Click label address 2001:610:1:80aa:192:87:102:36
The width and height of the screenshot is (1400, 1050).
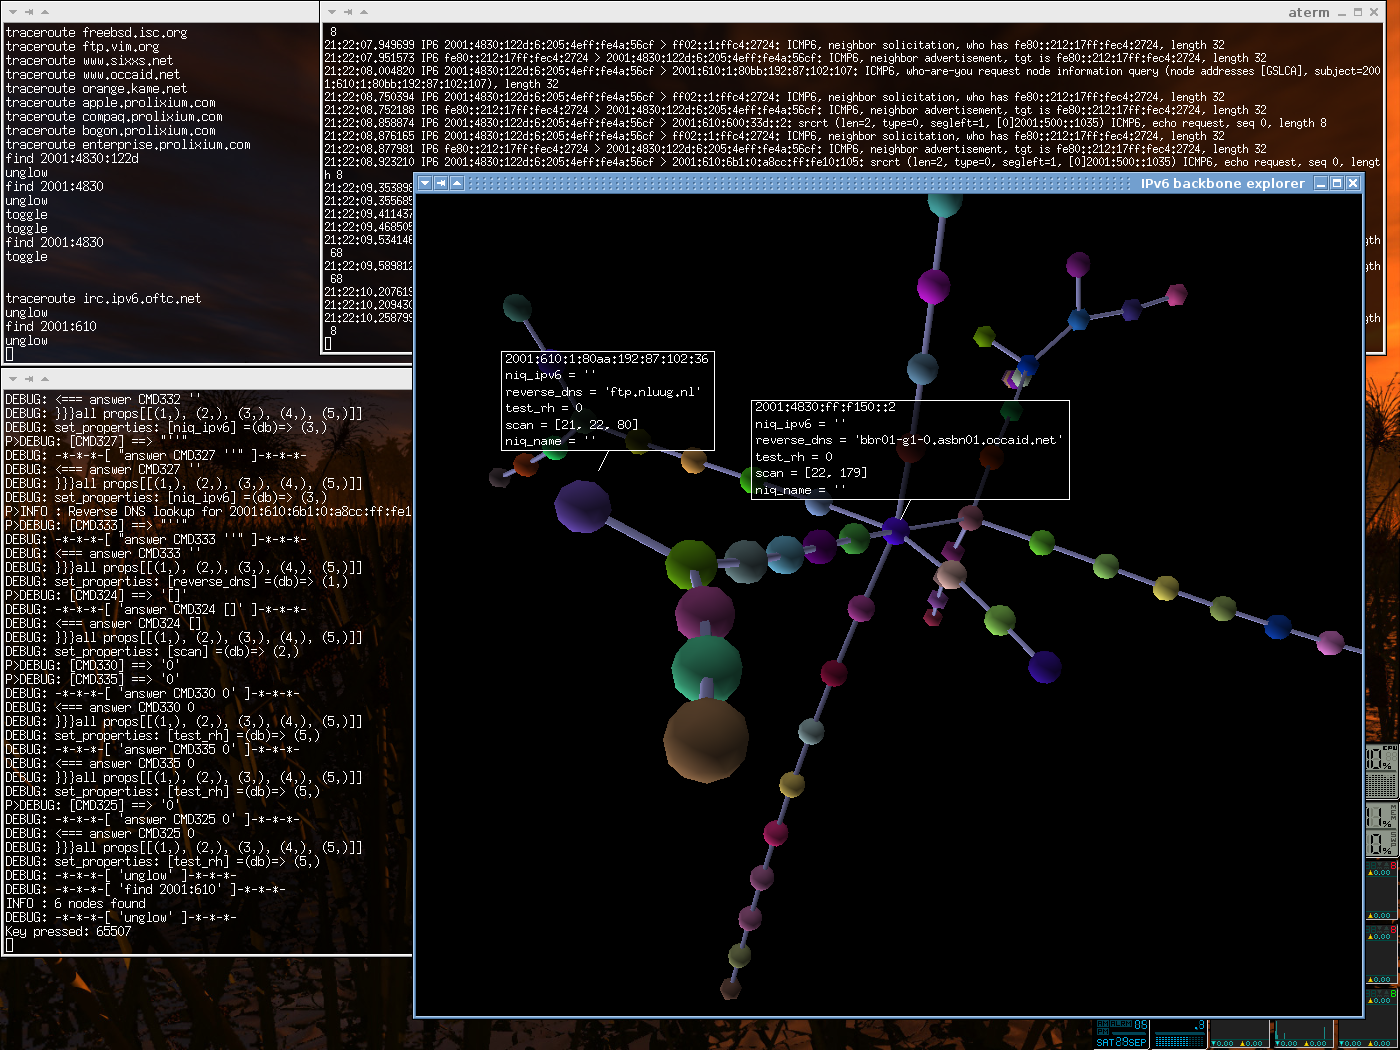(607, 359)
